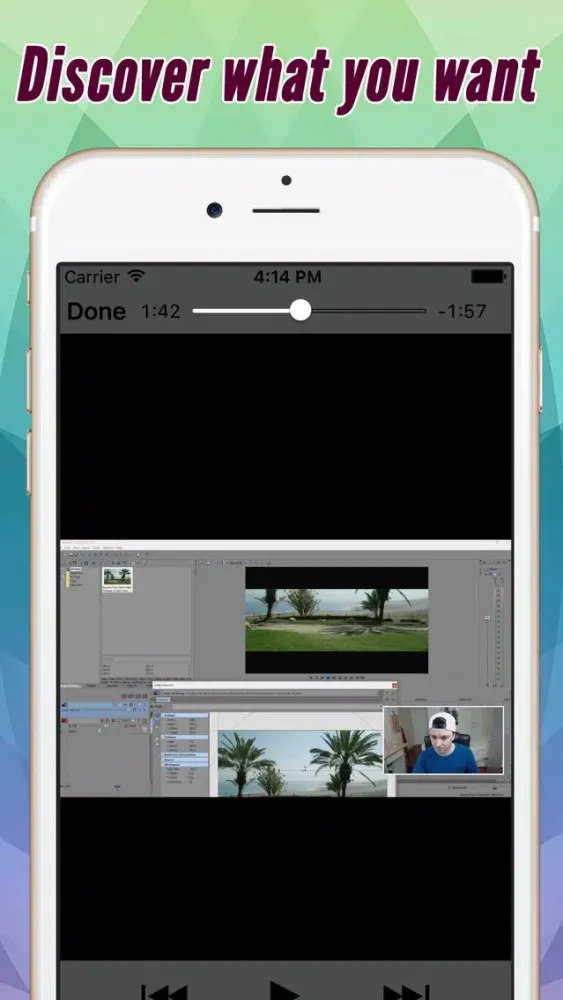Screen dimensions: 563x1000
Task: Tap the video tutorial frame being played
Action: 286,668
